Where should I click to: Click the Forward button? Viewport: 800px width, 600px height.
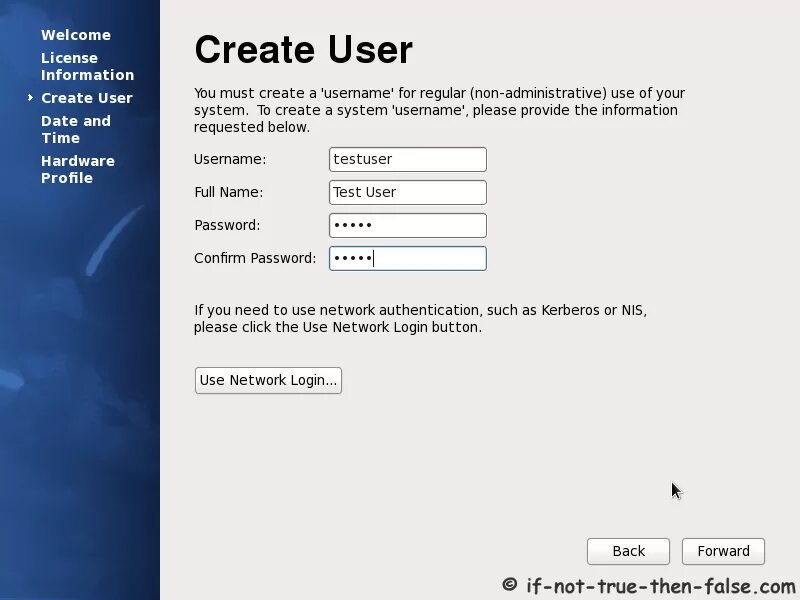(723, 551)
